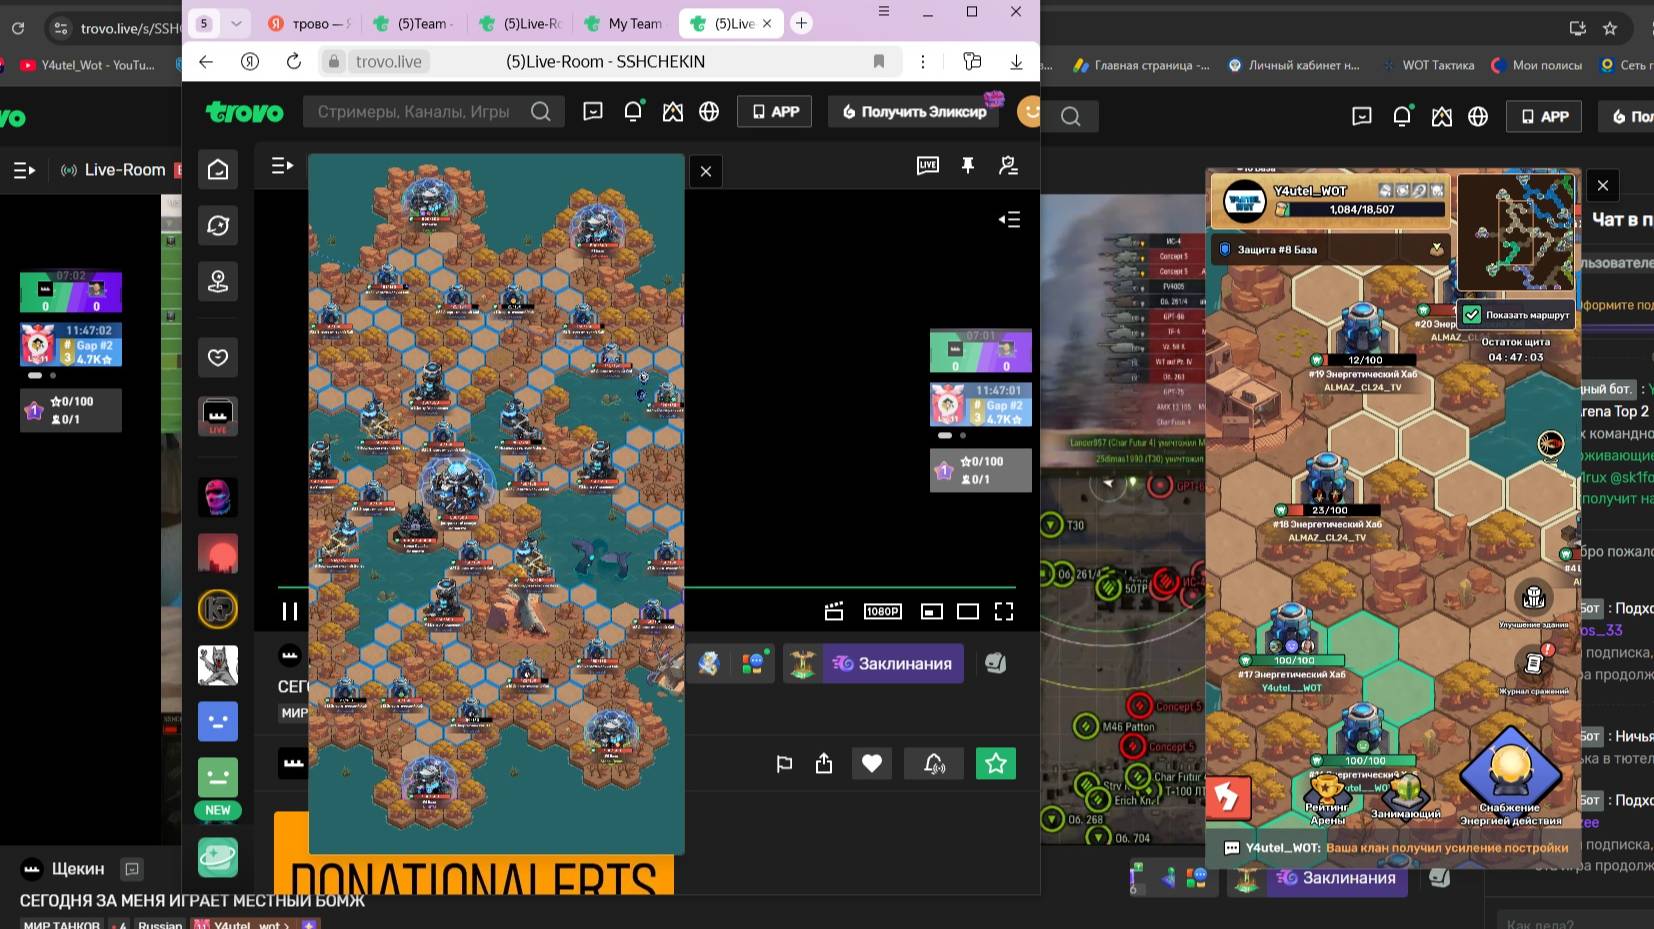Viewport: 1654px width, 929px height.
Task: Open notifications bell in front Trovo header
Action: point(633,111)
